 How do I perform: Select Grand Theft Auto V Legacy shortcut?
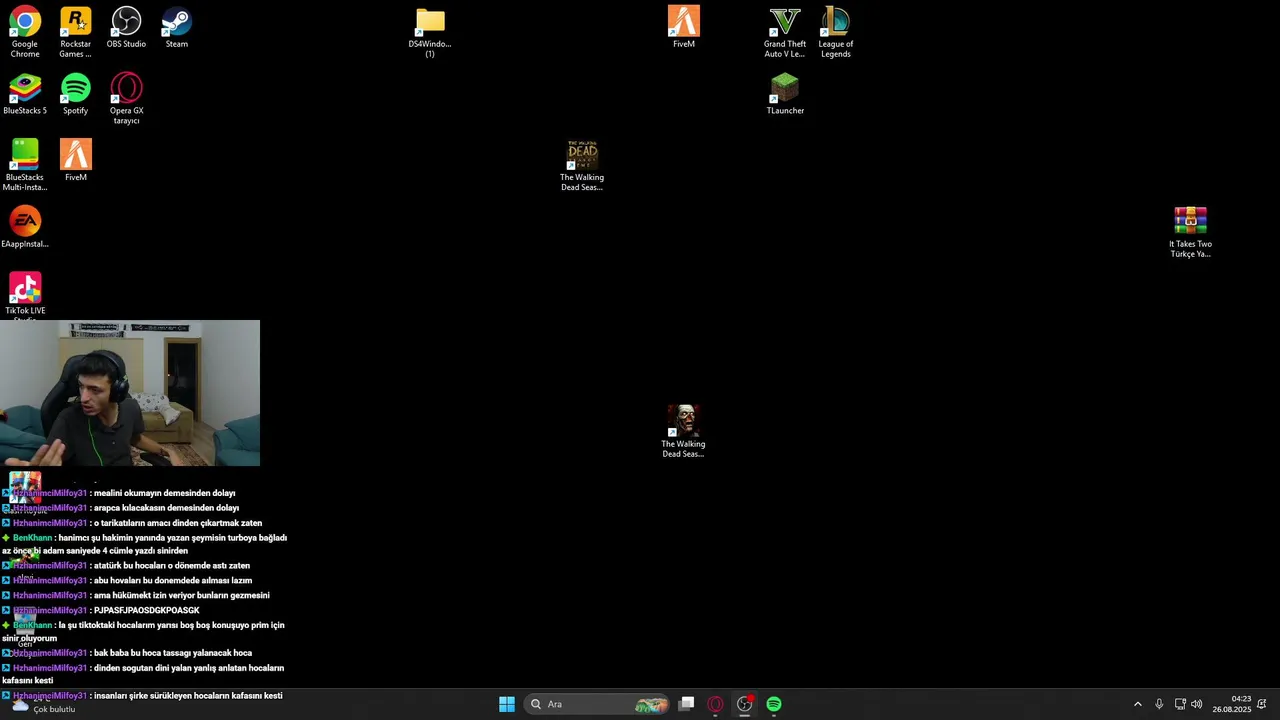pyautogui.click(x=785, y=32)
